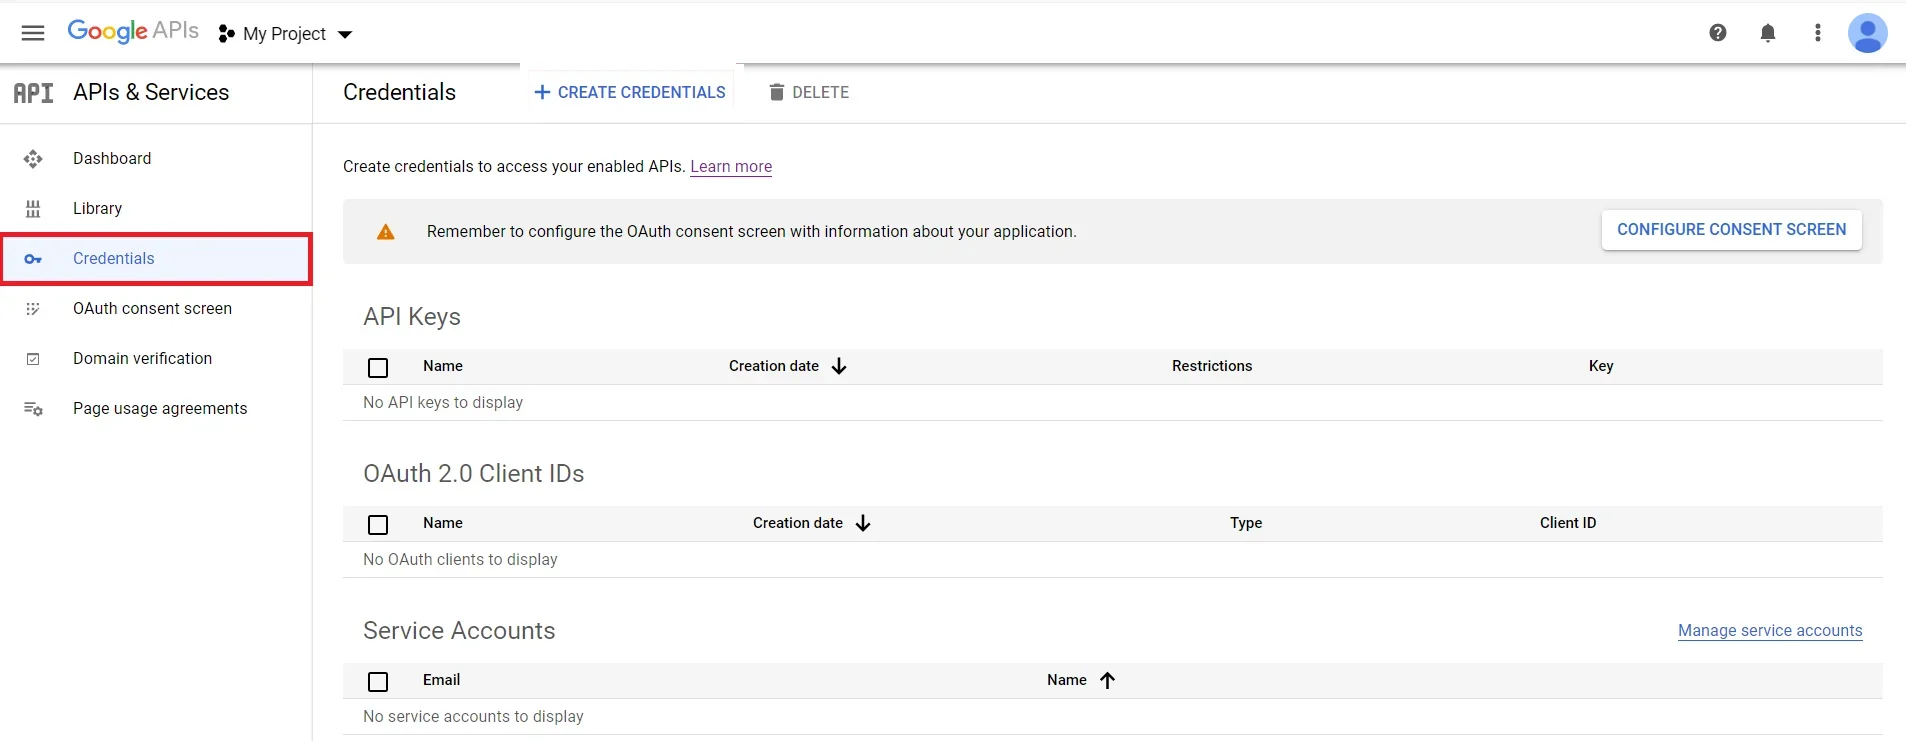
Task: Click the Restrictions column header
Action: coord(1212,366)
